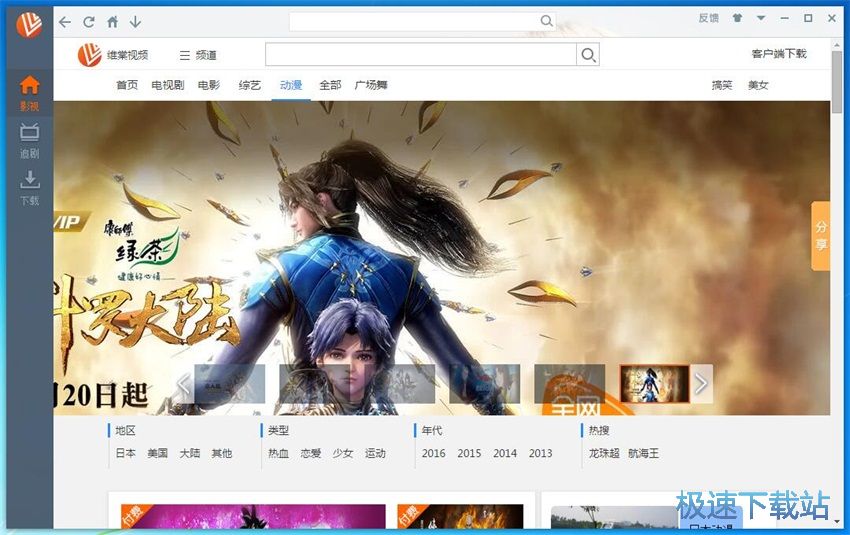Filter type by 少女
Image resolution: width=850 pixels, height=535 pixels.
(343, 453)
